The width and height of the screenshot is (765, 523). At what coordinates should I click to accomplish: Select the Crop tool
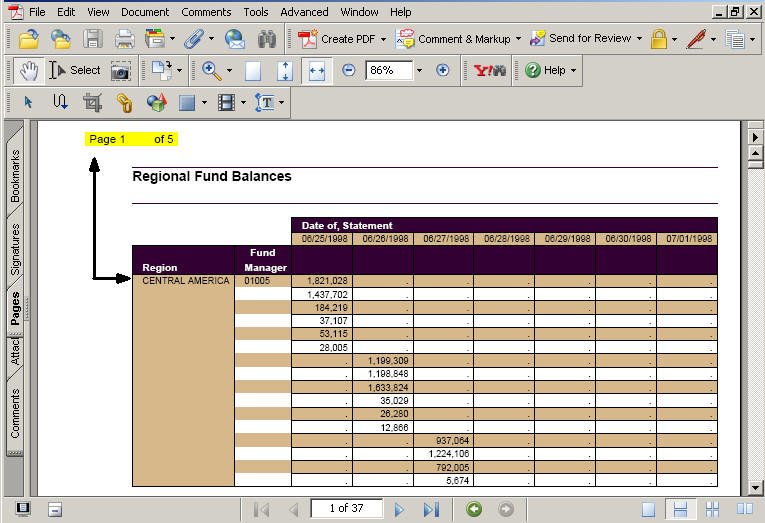(x=92, y=102)
